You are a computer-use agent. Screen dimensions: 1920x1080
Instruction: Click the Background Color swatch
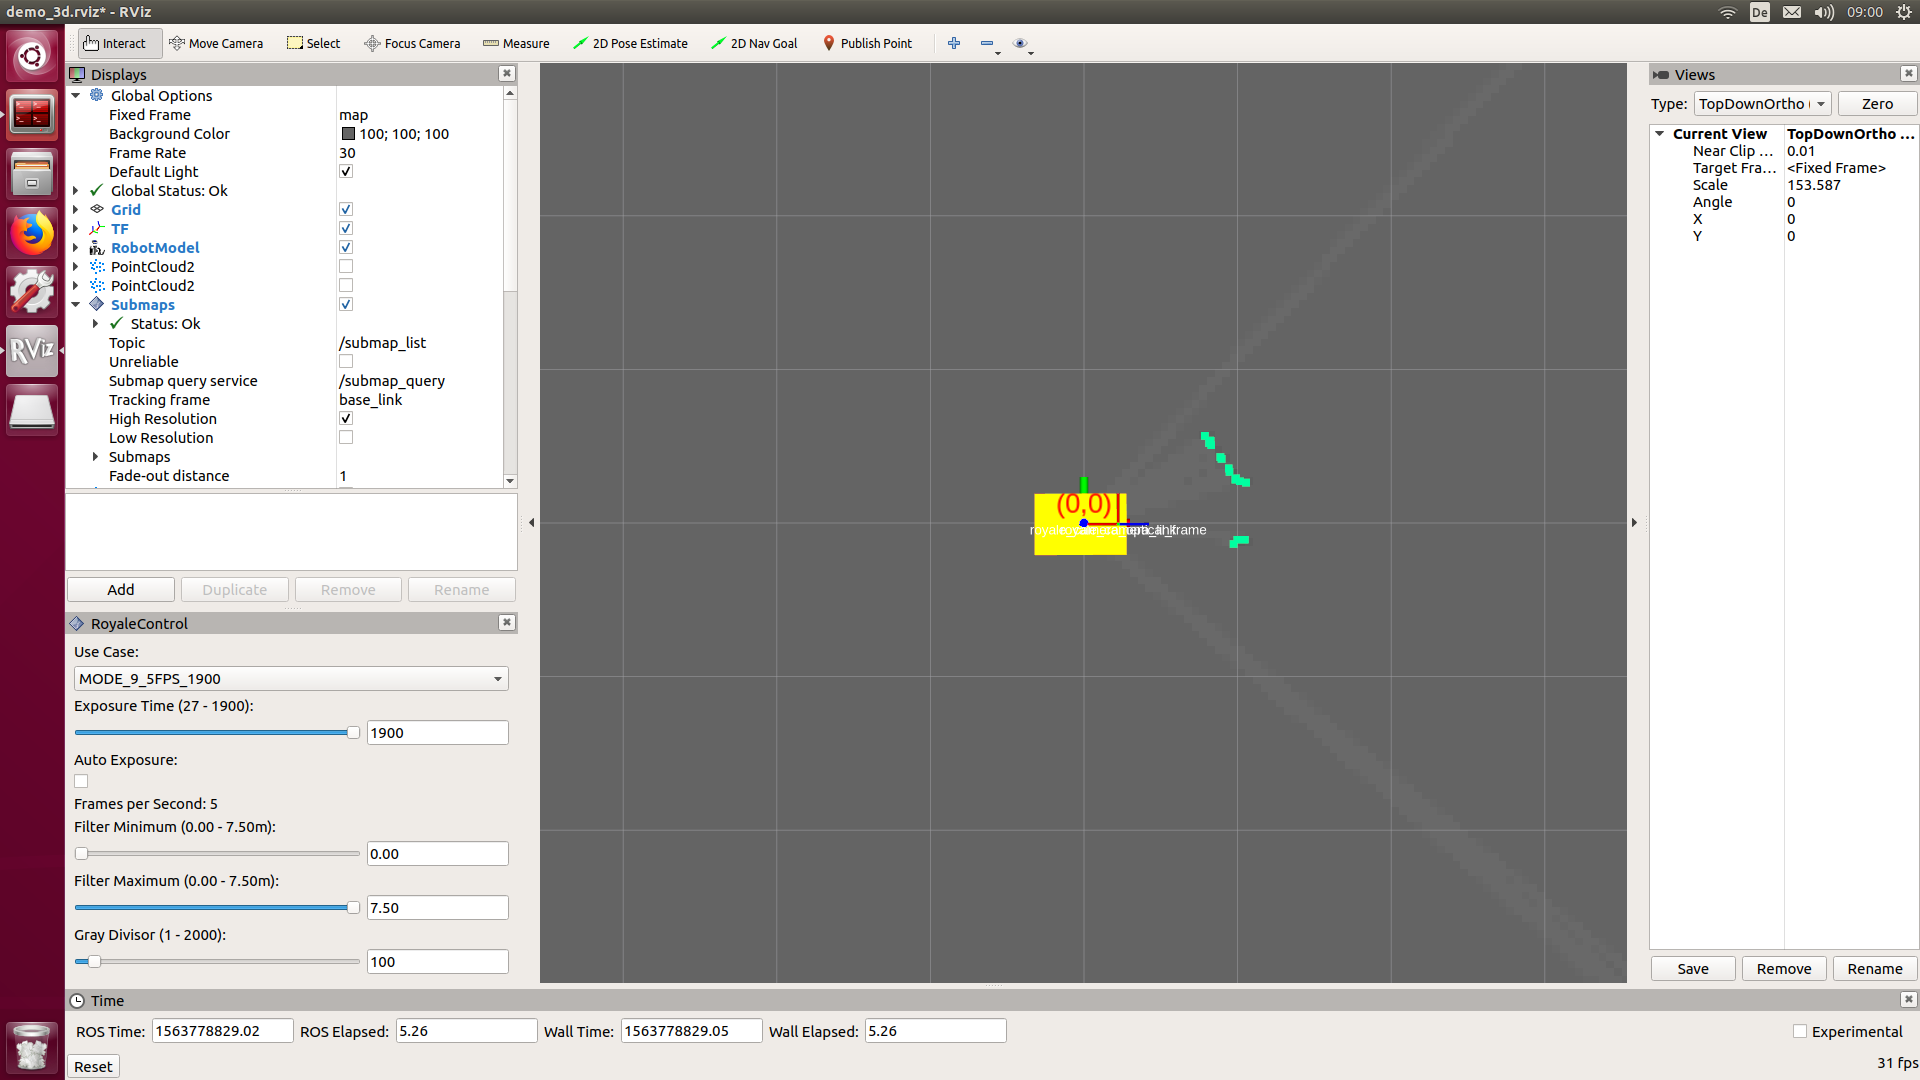[348, 133]
